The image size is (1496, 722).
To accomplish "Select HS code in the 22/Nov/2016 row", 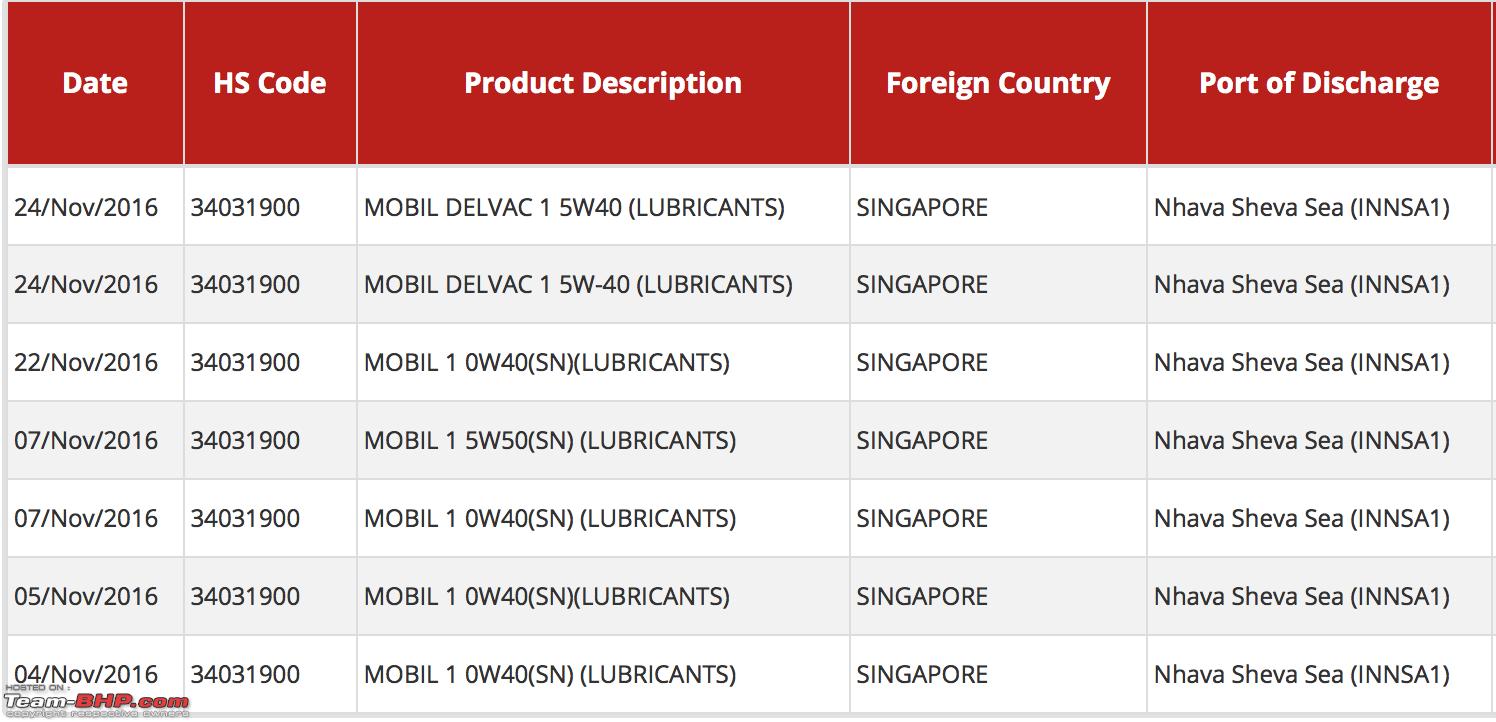I will click(270, 362).
